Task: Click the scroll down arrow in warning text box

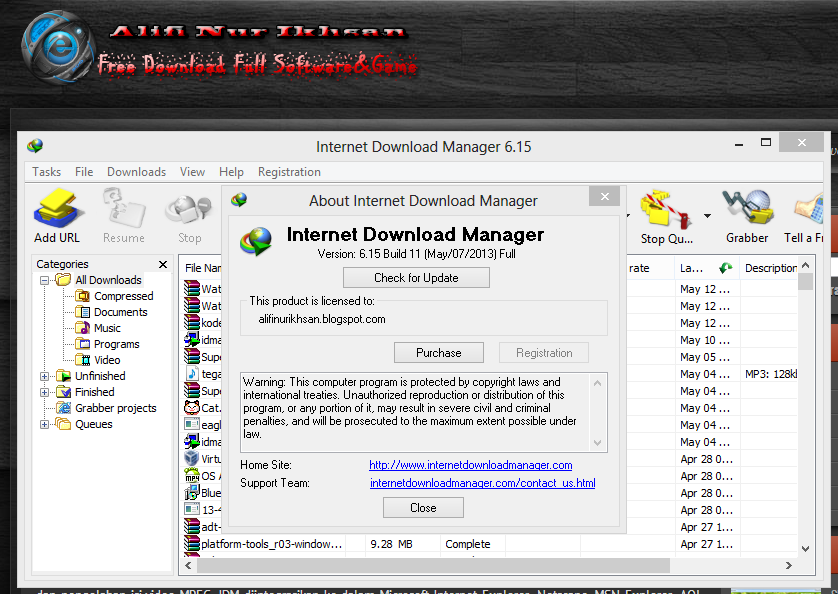Action: (x=598, y=443)
